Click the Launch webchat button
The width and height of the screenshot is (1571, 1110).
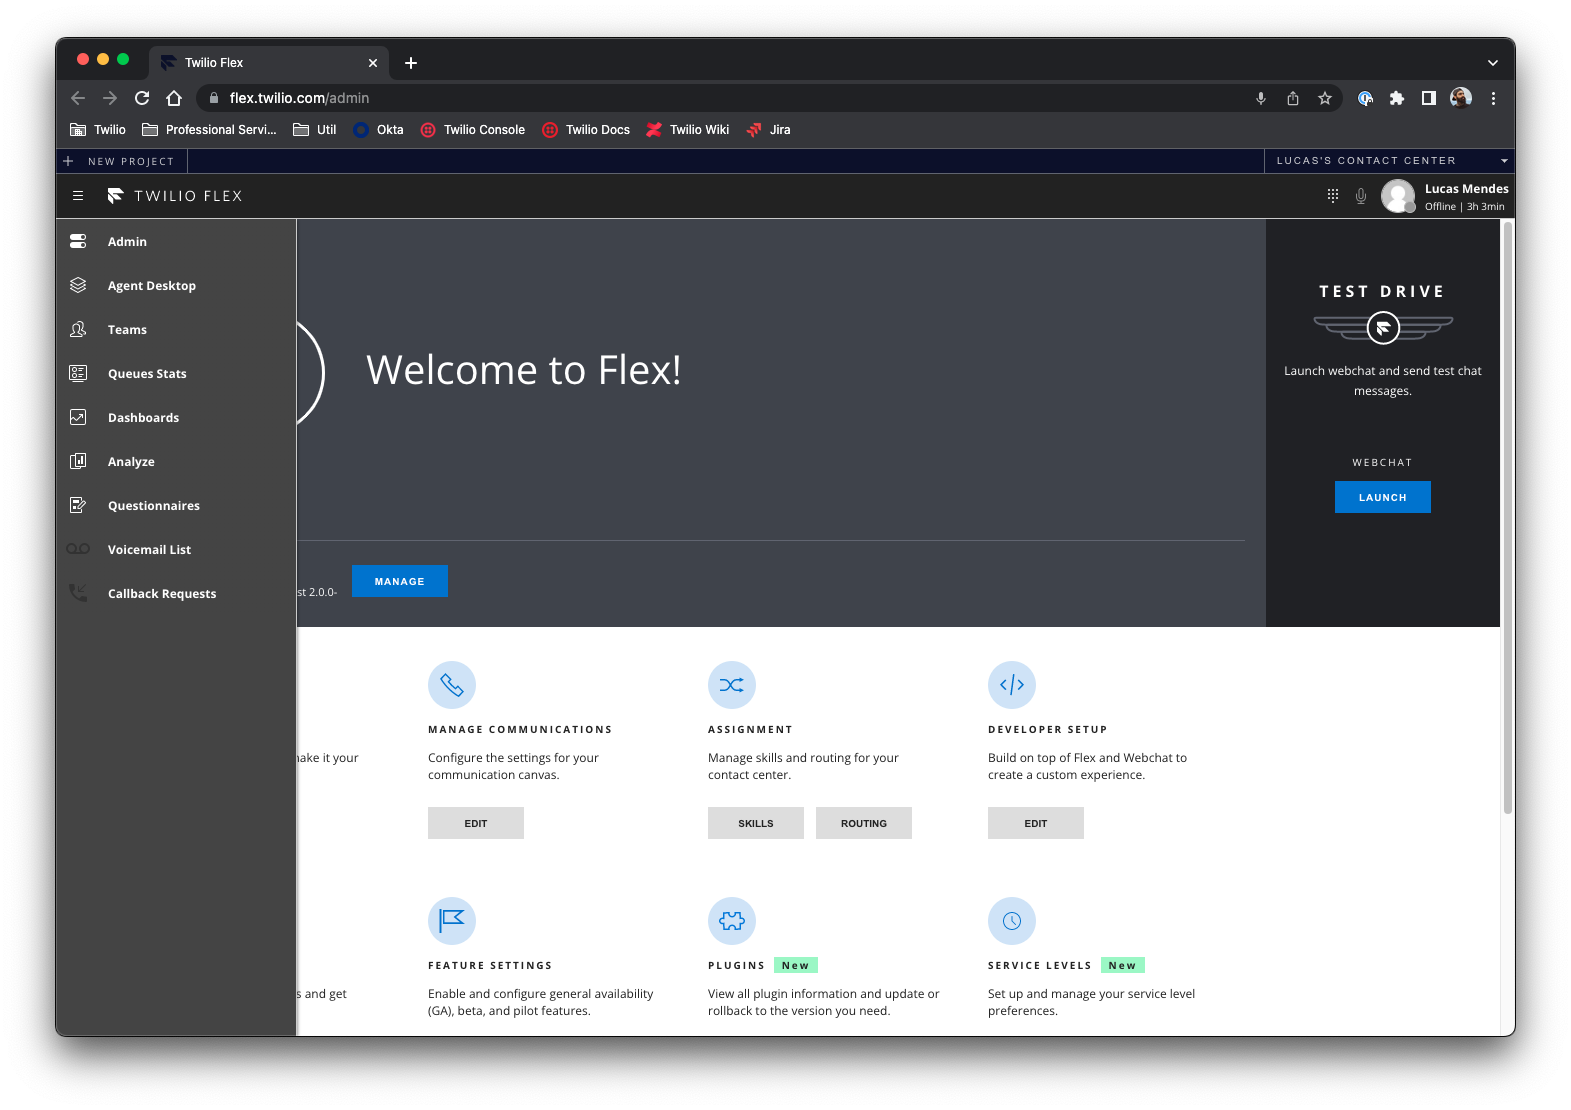click(x=1383, y=497)
